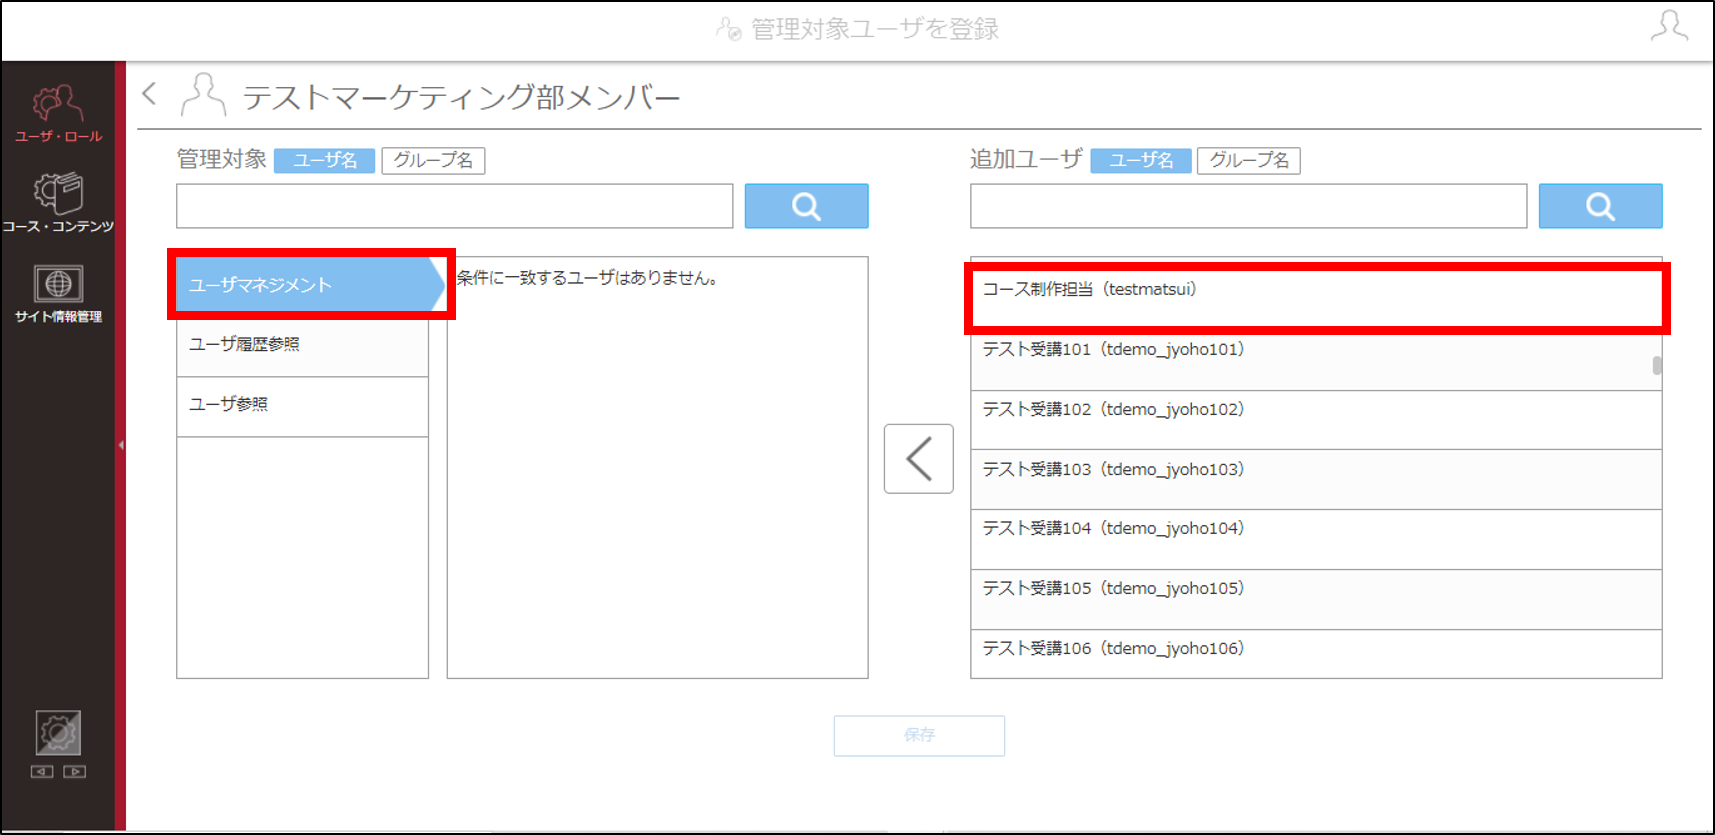
Task: Toggle ユーザ名 filter under 管理対象
Action: pos(324,160)
